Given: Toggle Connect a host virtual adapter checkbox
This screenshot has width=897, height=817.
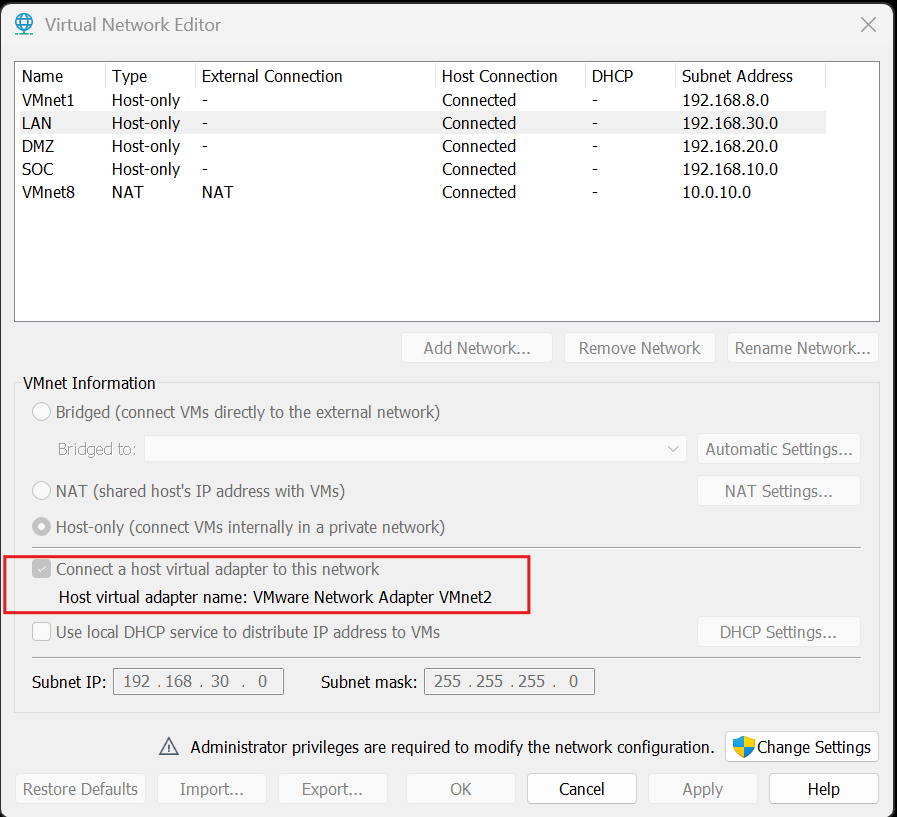Looking at the screenshot, I should tap(42, 569).
